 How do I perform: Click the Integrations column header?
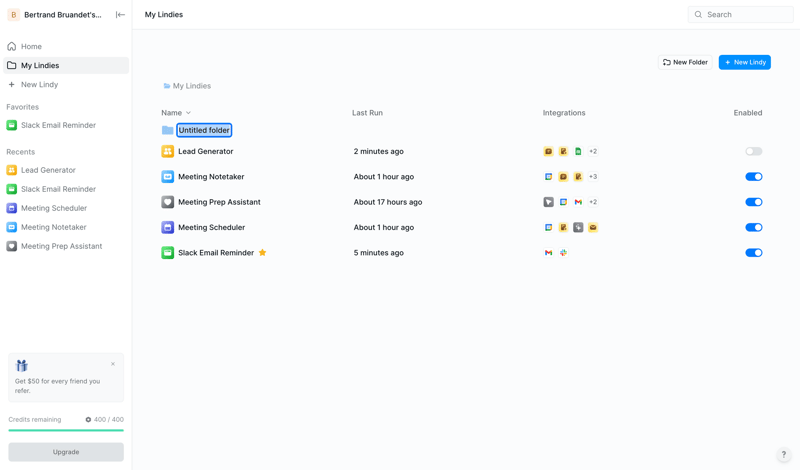tap(564, 113)
